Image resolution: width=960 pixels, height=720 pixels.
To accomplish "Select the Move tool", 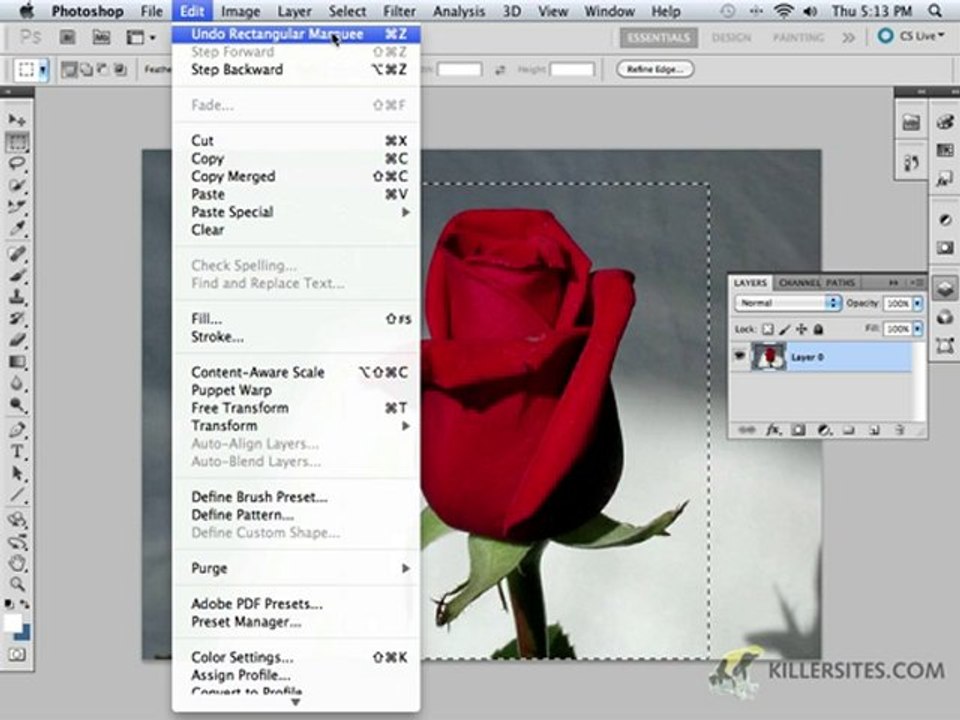I will 17,119.
